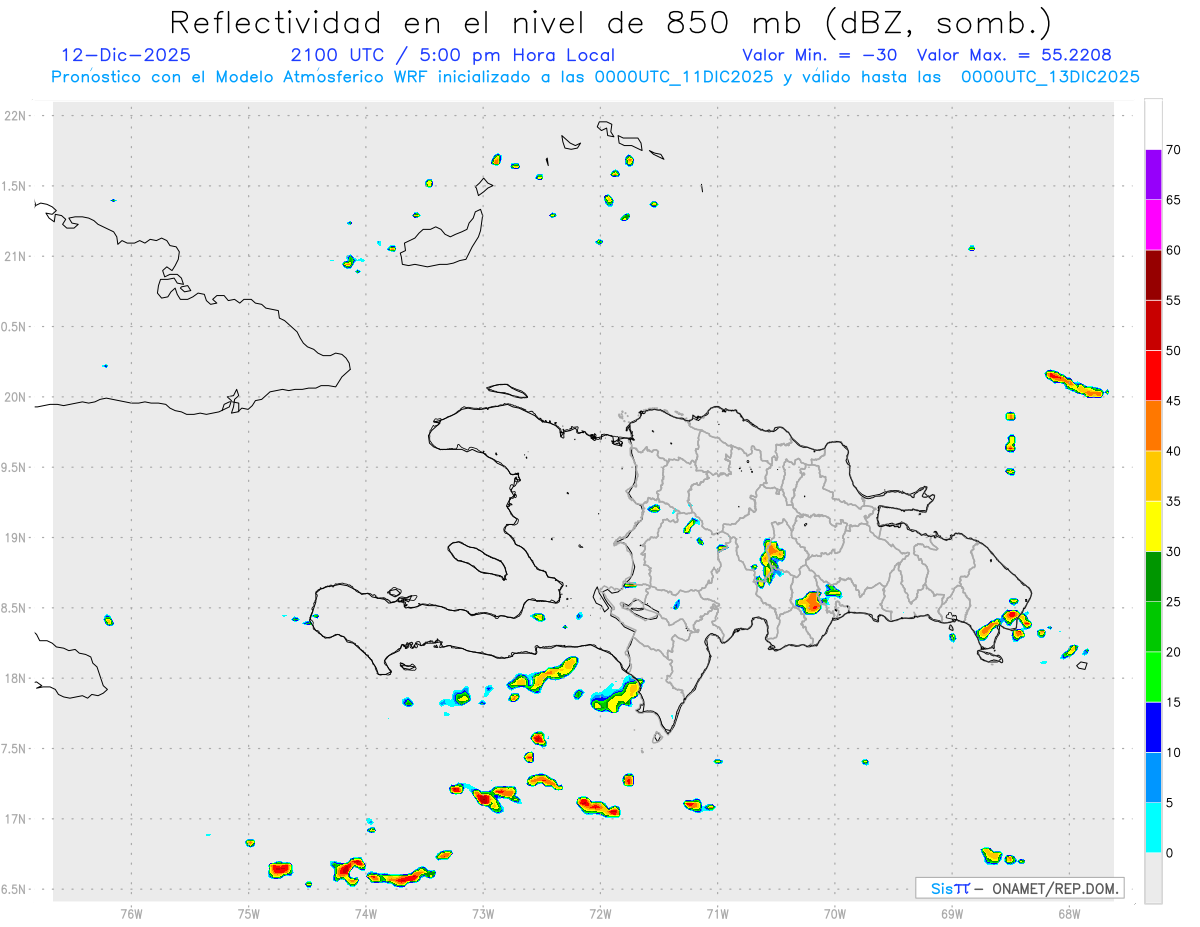The width and height of the screenshot is (1200, 927).
Task: Click the "70" color bar tick label
Action: 1174,150
